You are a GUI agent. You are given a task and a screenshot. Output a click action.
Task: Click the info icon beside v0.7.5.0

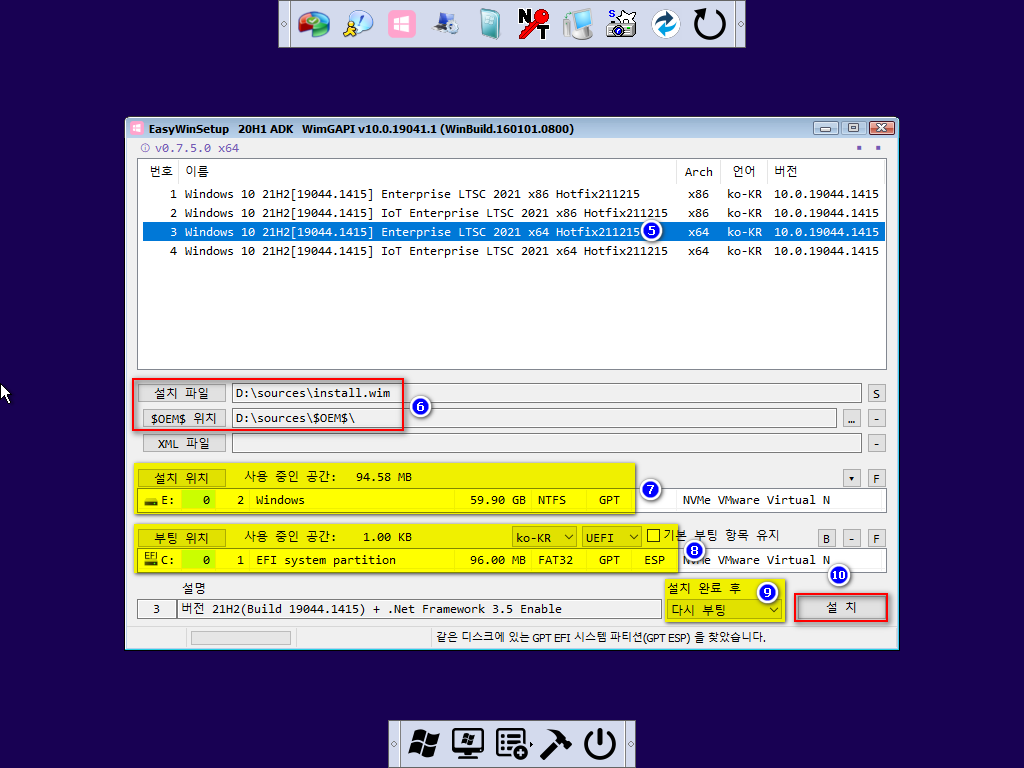pos(145,148)
